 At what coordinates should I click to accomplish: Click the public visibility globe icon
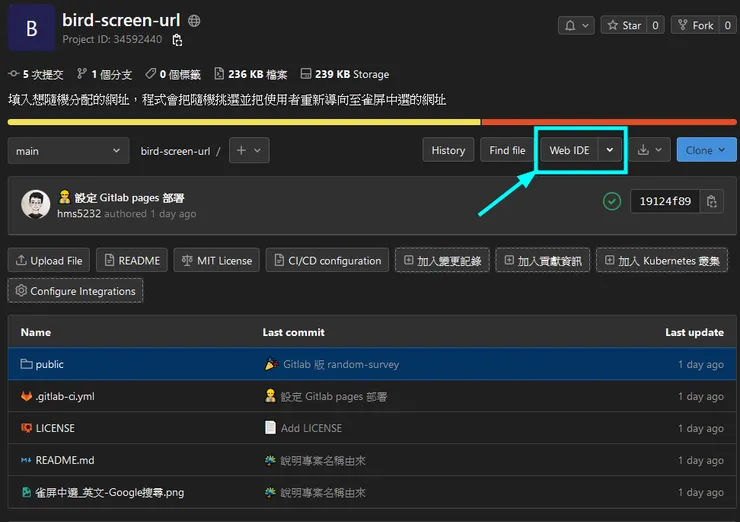(194, 21)
